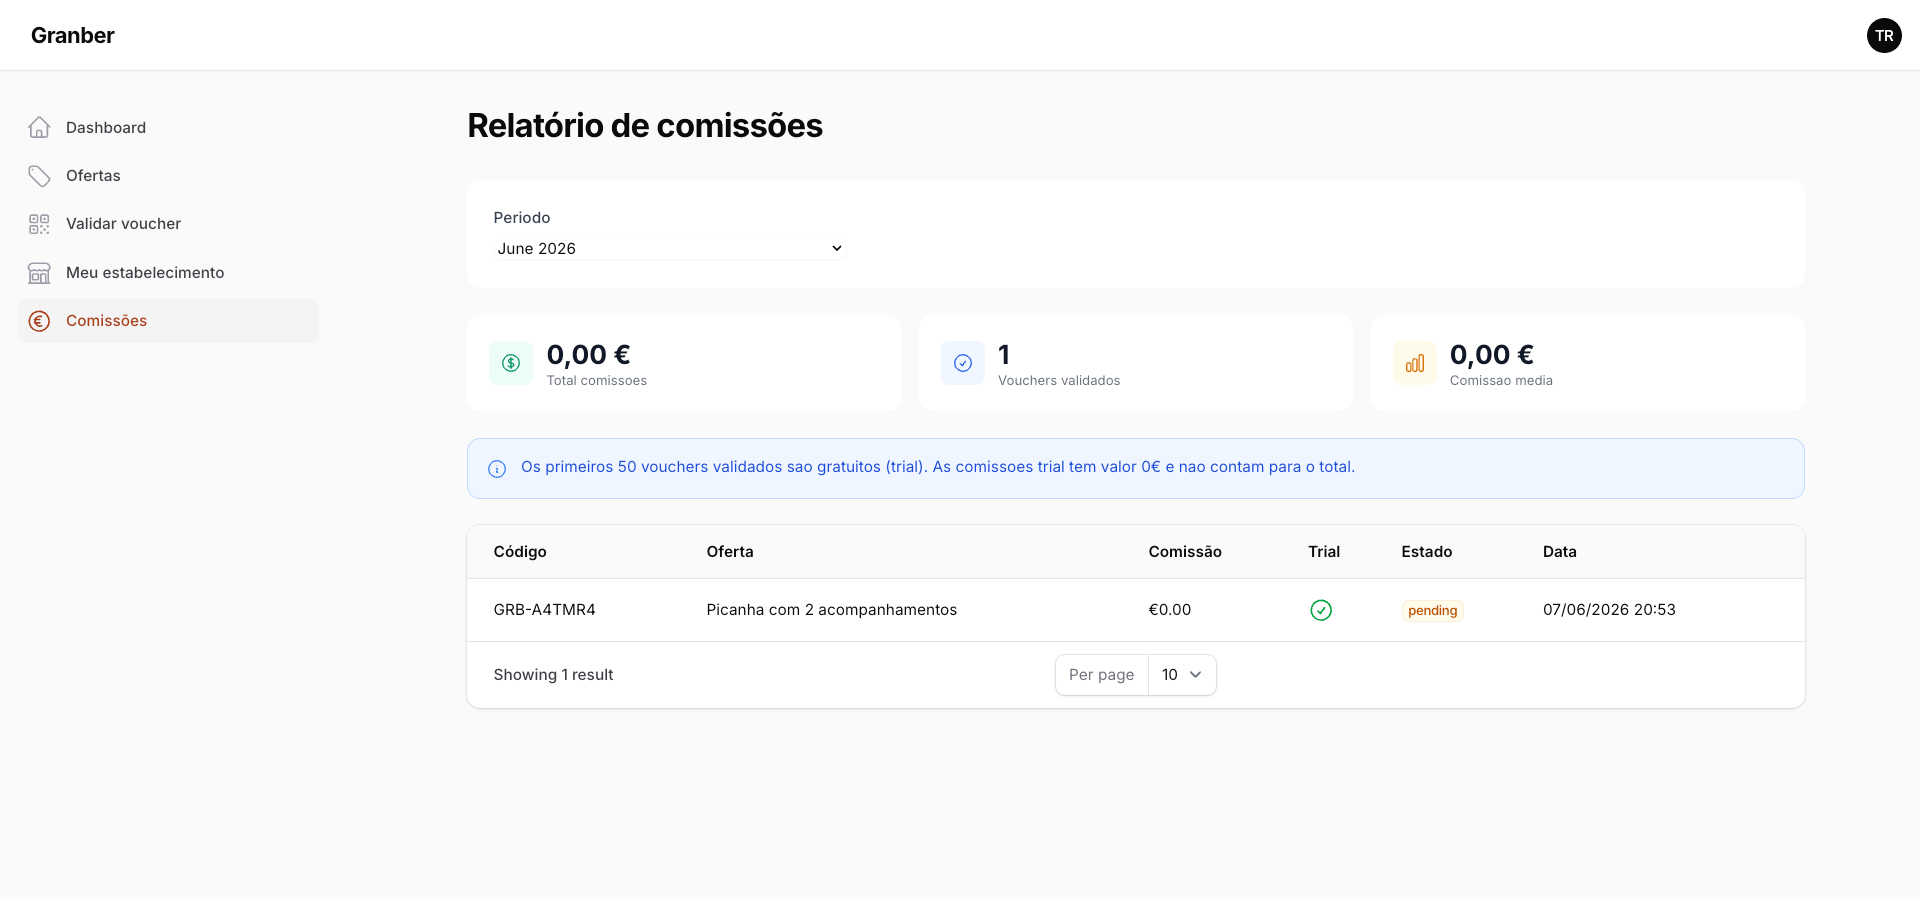Click the Código column header

coord(520,552)
